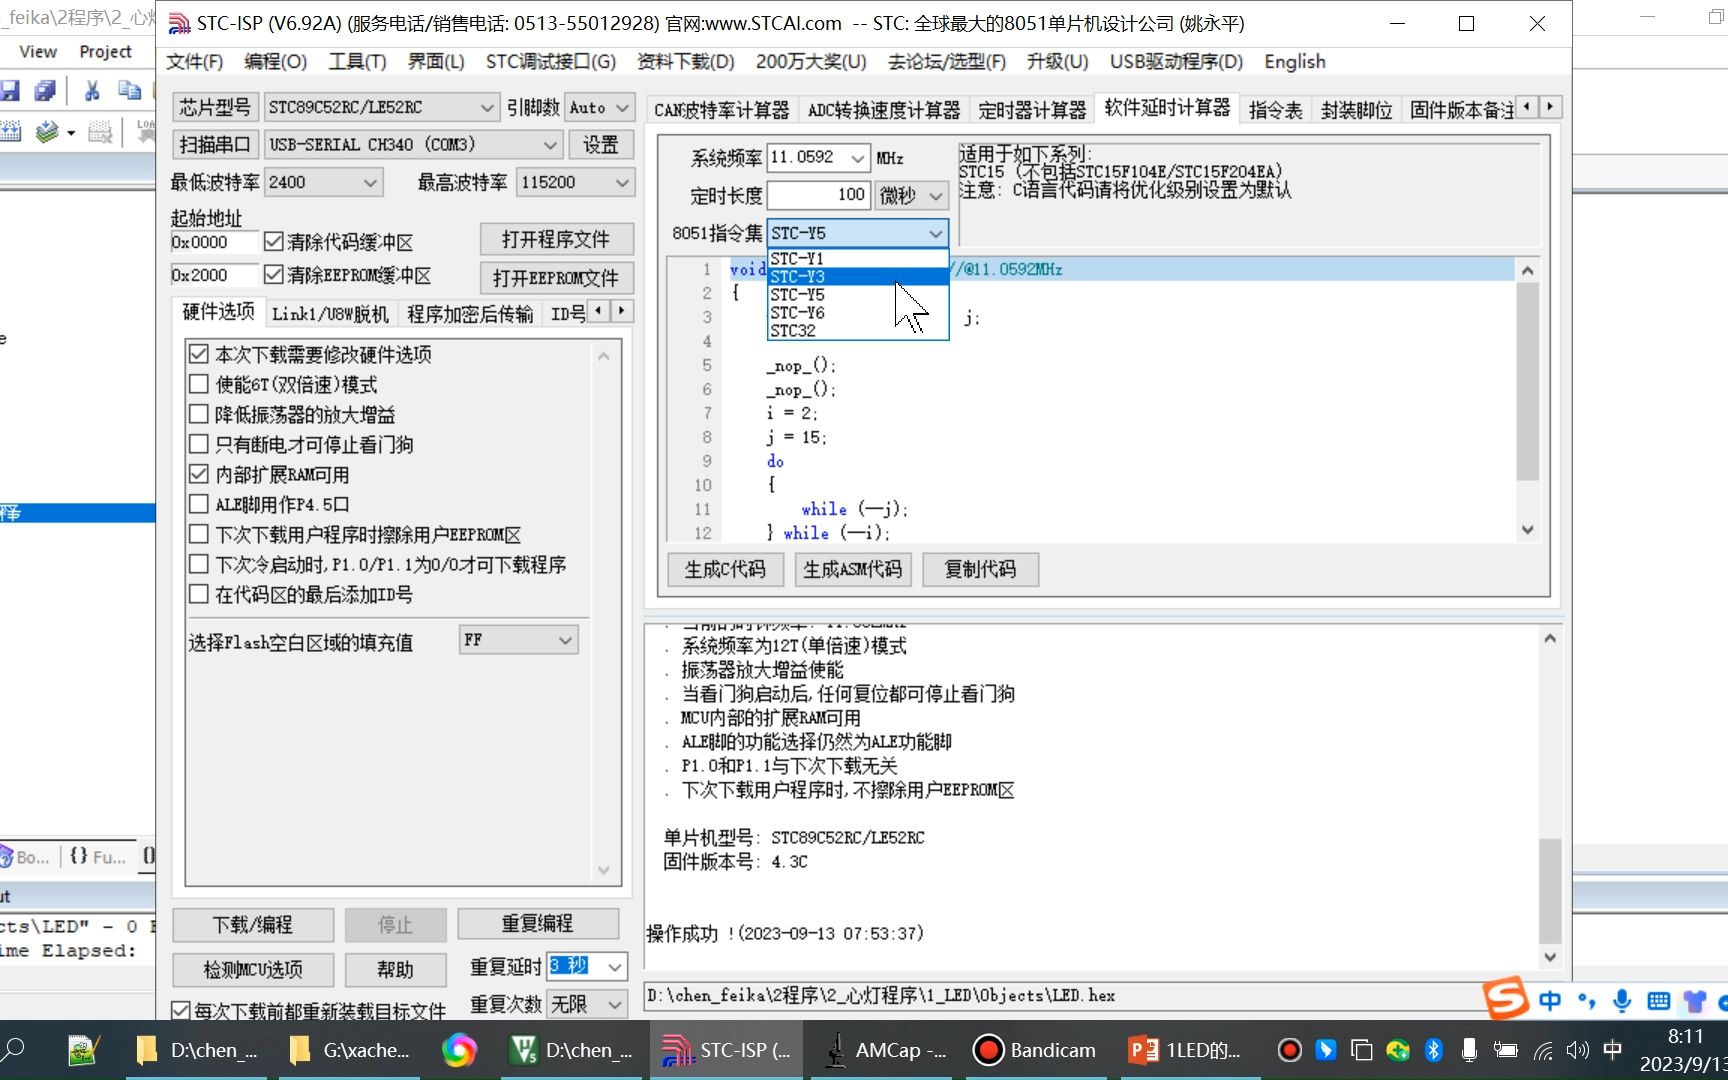The height and width of the screenshot is (1080, 1728).
Task: Toggle 清除代码缓冲区 checkbox
Action: tap(274, 242)
